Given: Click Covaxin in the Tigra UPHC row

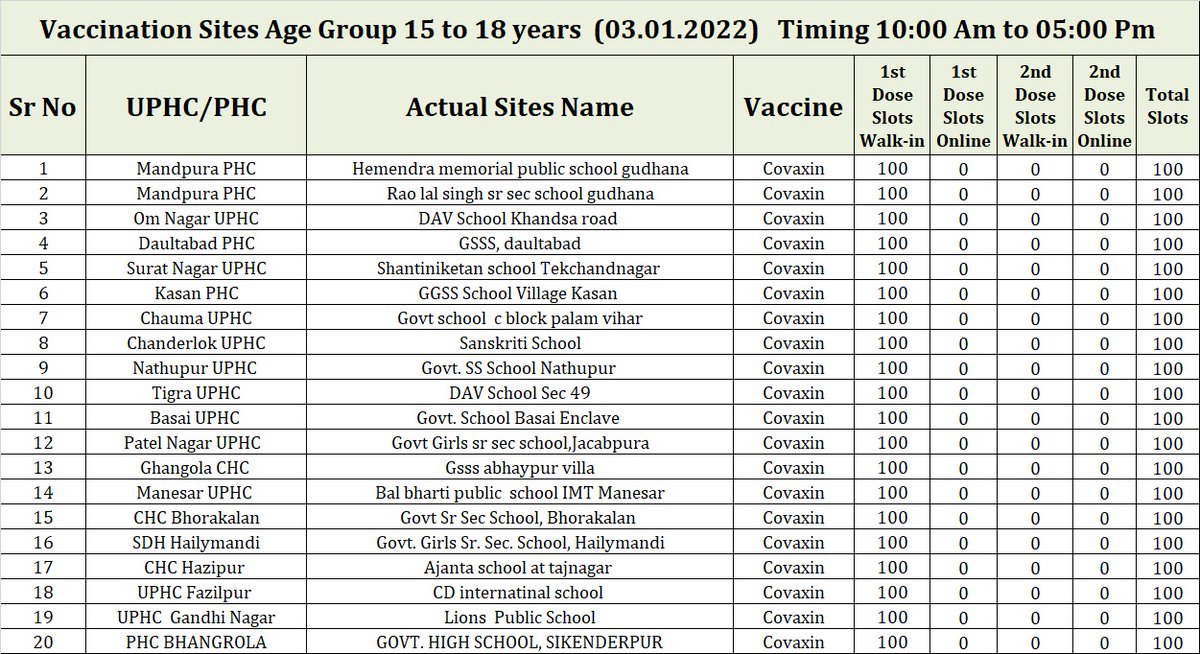Looking at the screenshot, I should (793, 394).
